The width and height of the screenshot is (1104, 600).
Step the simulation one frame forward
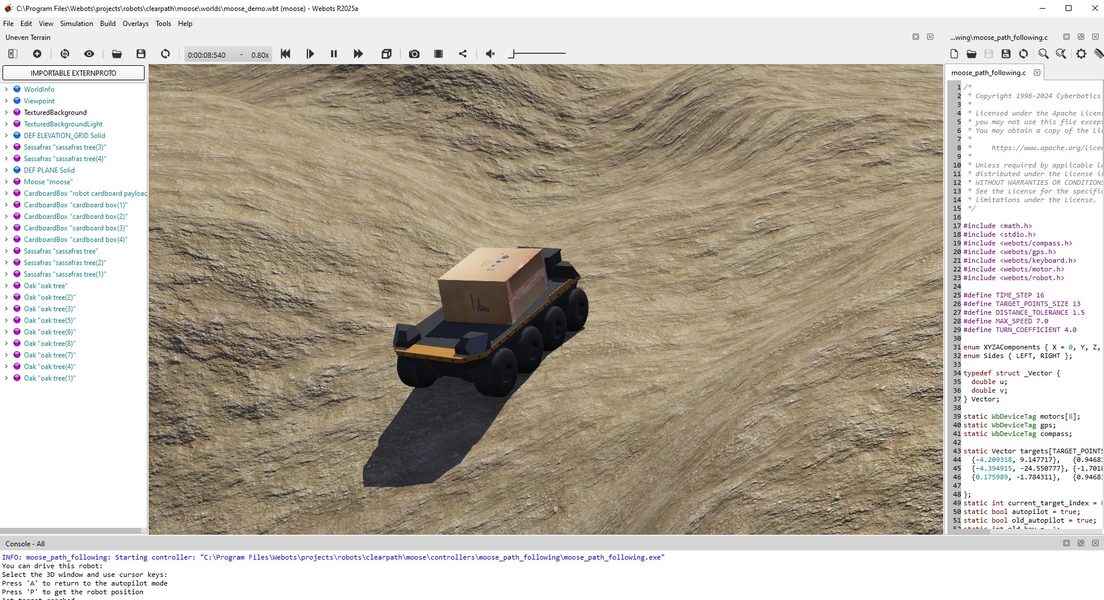coord(310,54)
